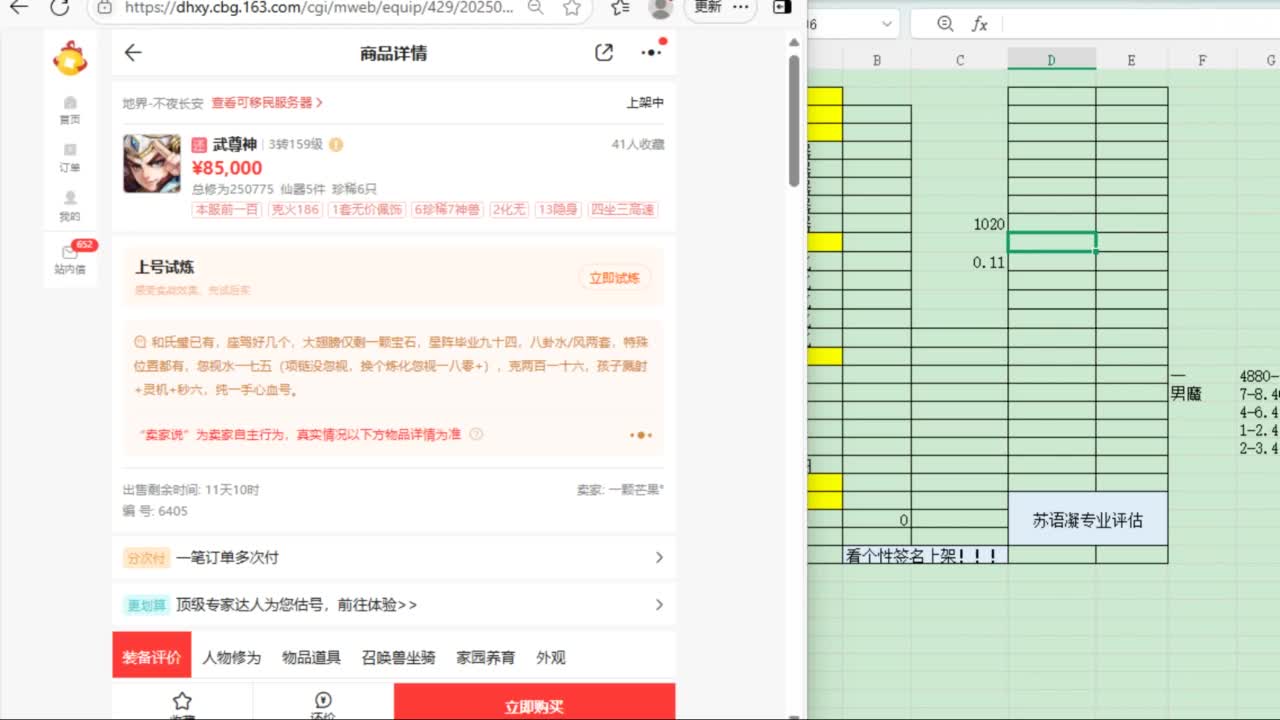Favorite the item with the bottom star icon

coord(182,702)
